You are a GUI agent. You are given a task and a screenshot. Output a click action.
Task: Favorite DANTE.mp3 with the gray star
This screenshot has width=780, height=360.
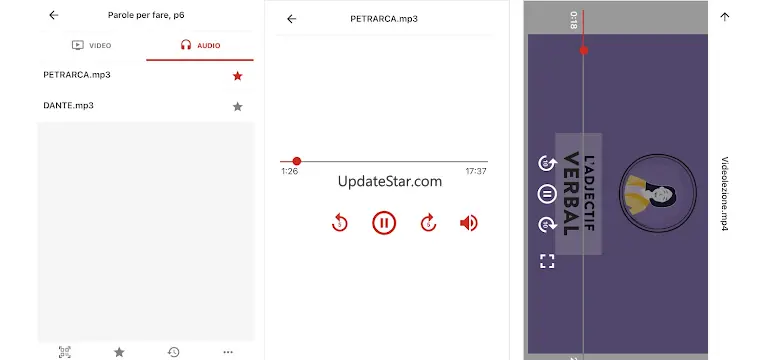tap(238, 106)
